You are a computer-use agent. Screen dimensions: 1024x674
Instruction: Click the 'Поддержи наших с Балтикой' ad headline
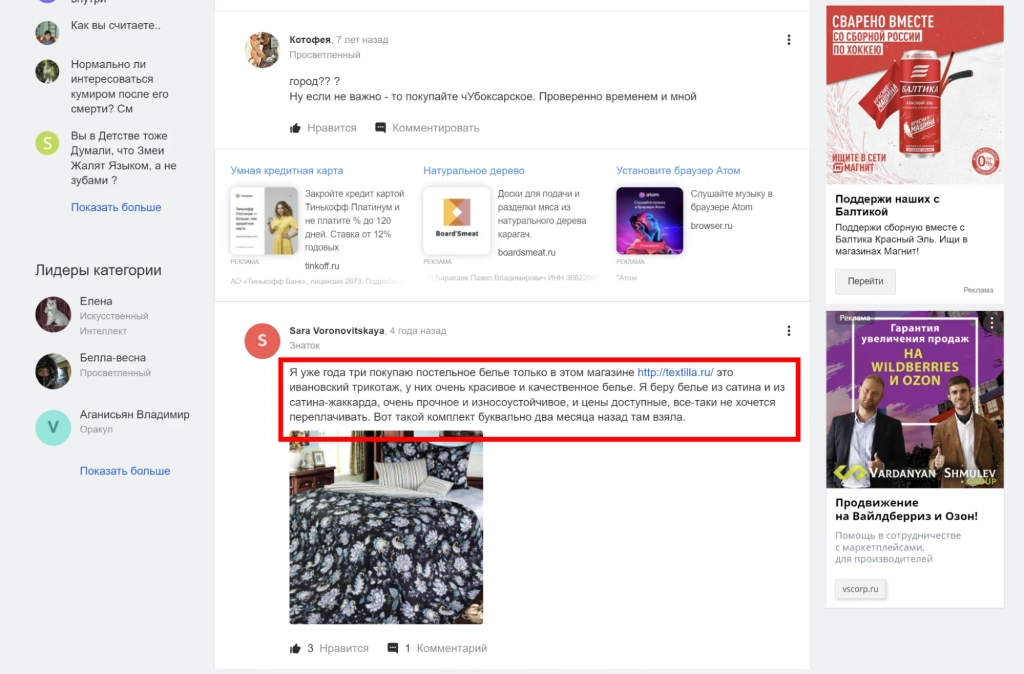point(887,205)
